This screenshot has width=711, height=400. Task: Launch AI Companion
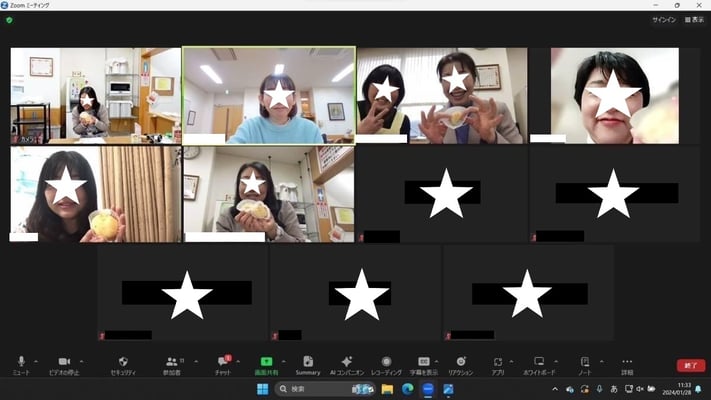click(x=346, y=362)
